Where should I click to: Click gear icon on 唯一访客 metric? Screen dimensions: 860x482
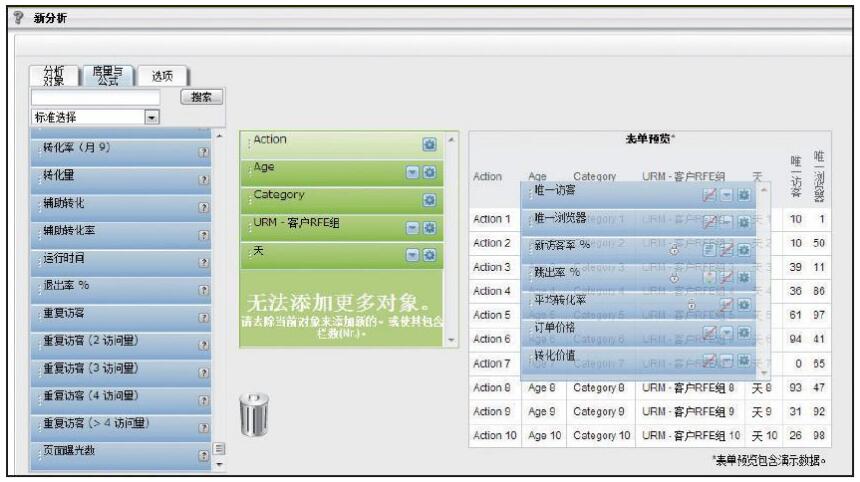point(743,192)
